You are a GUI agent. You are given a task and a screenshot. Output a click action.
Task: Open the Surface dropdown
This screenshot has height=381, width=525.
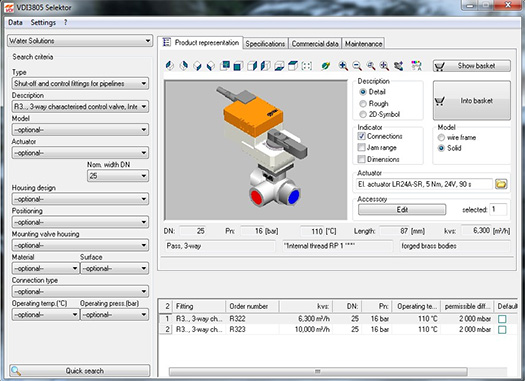[115, 268]
